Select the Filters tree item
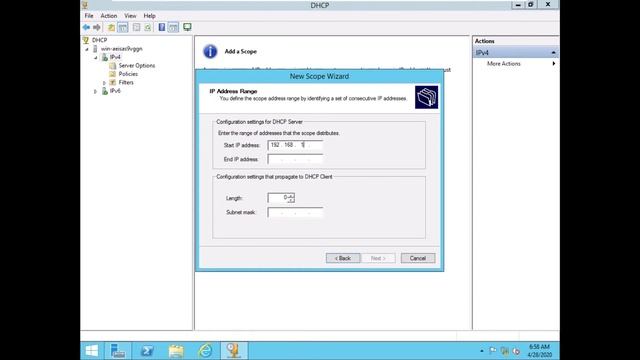640x360 pixels. click(x=126, y=82)
